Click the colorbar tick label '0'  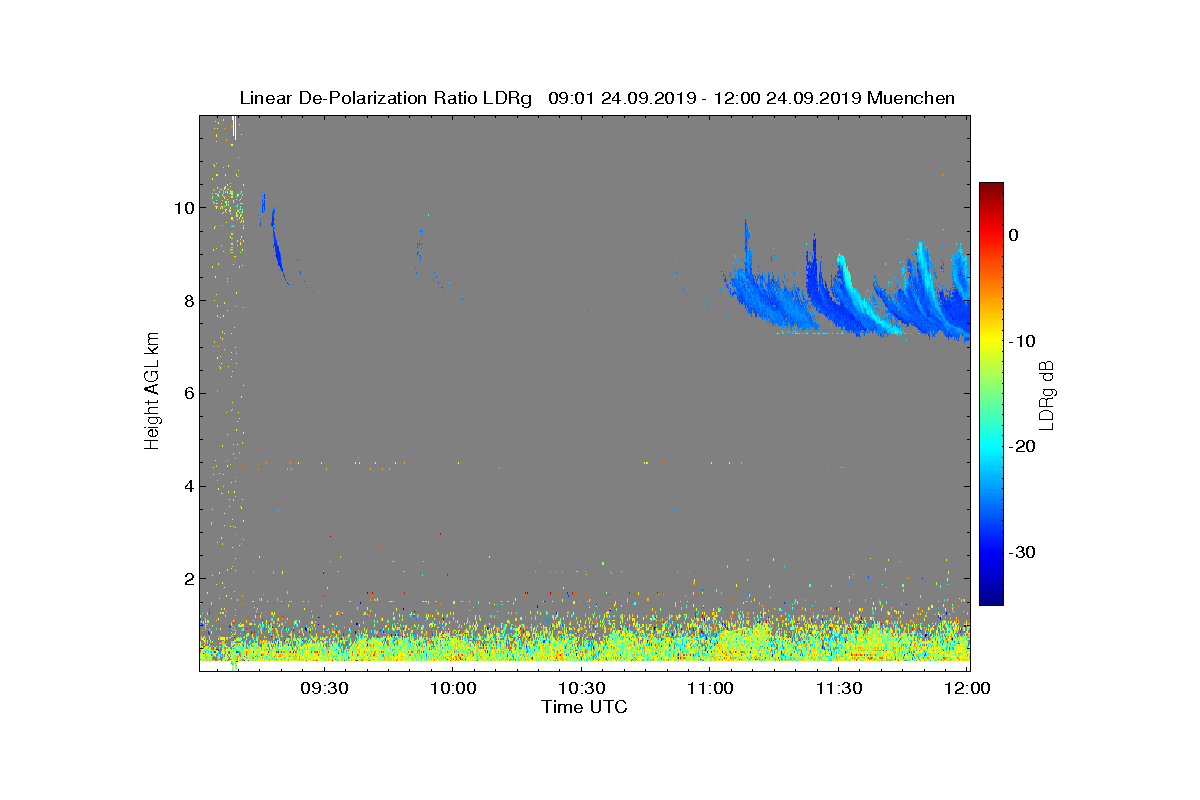pyautogui.click(x=1013, y=235)
